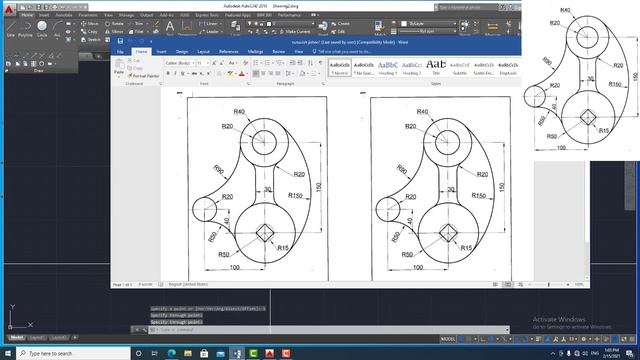Screen dimensions: 640x360
Task: Apply red font color in Word
Action: pos(242,73)
